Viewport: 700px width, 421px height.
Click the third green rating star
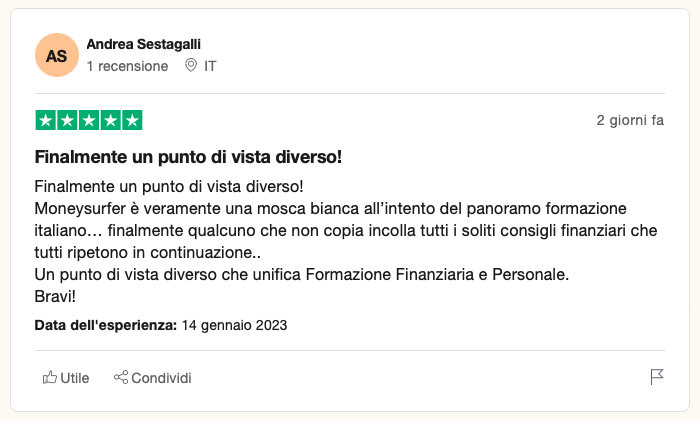click(x=89, y=120)
